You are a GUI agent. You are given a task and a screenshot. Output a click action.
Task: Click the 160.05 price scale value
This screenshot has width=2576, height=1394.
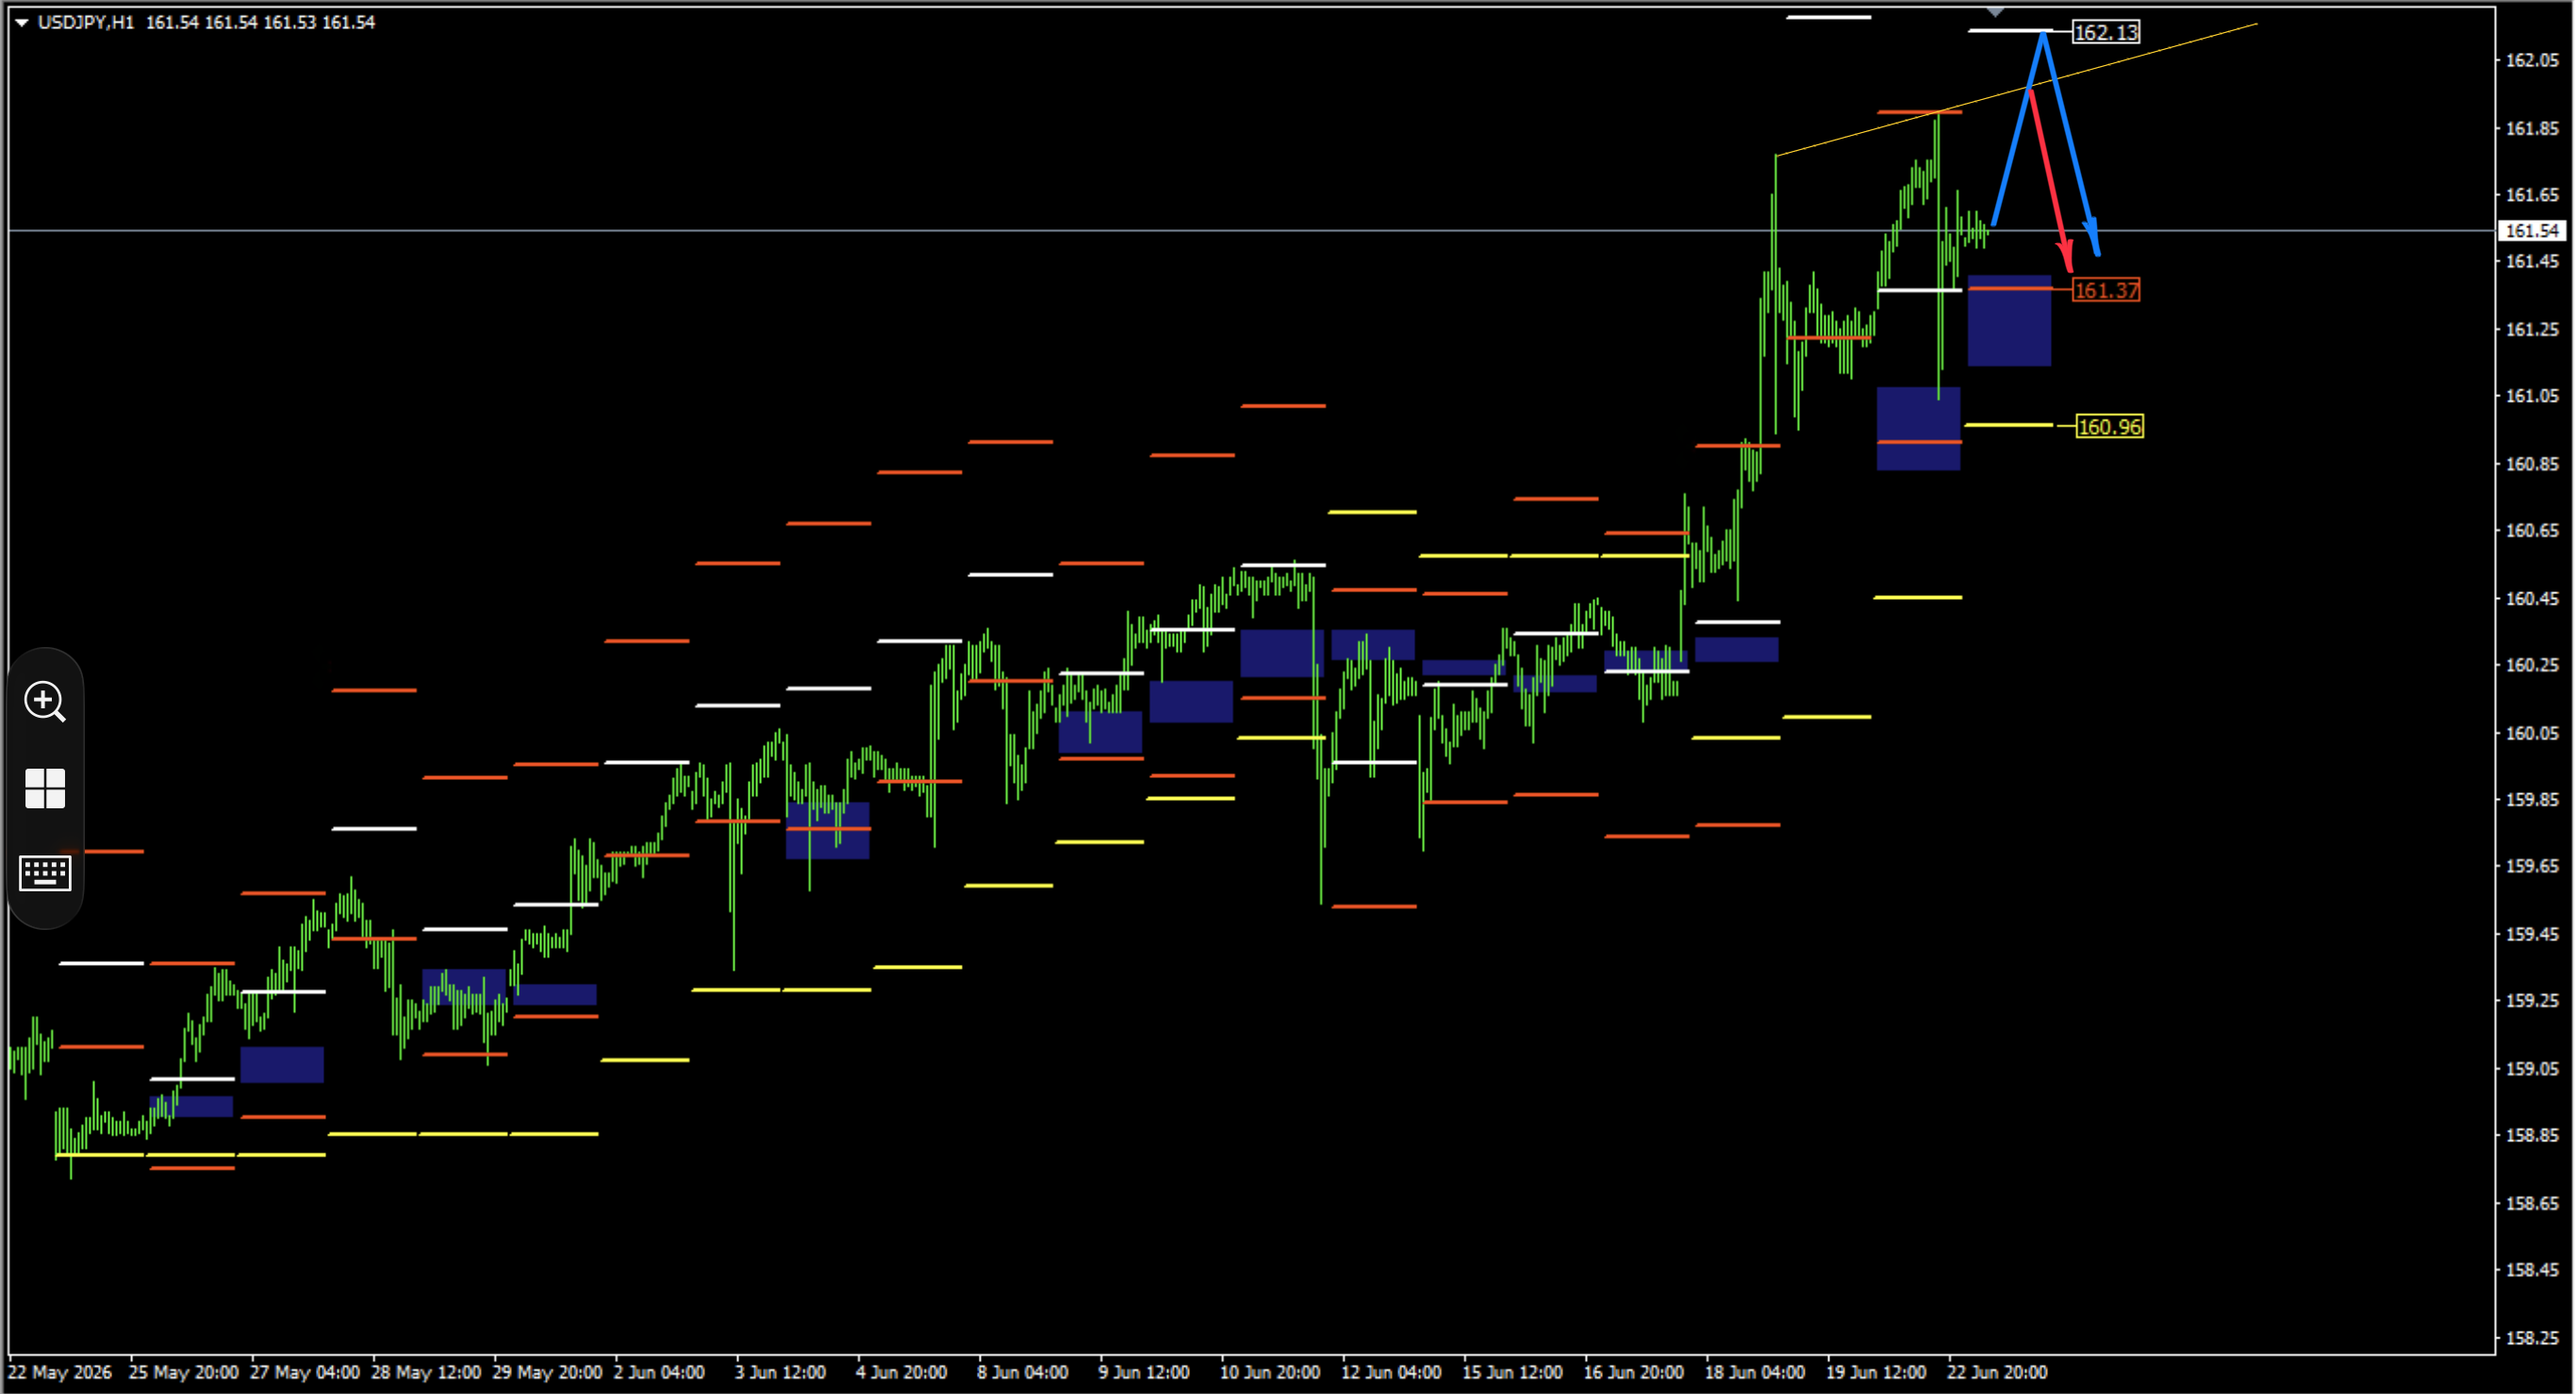coord(2532,733)
